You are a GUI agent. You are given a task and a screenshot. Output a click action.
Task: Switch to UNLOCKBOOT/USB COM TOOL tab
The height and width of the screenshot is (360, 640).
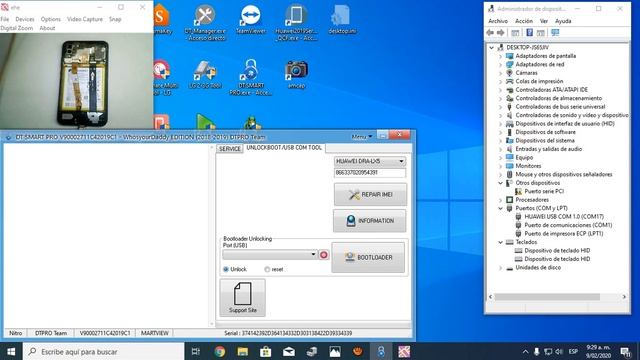tap(284, 148)
